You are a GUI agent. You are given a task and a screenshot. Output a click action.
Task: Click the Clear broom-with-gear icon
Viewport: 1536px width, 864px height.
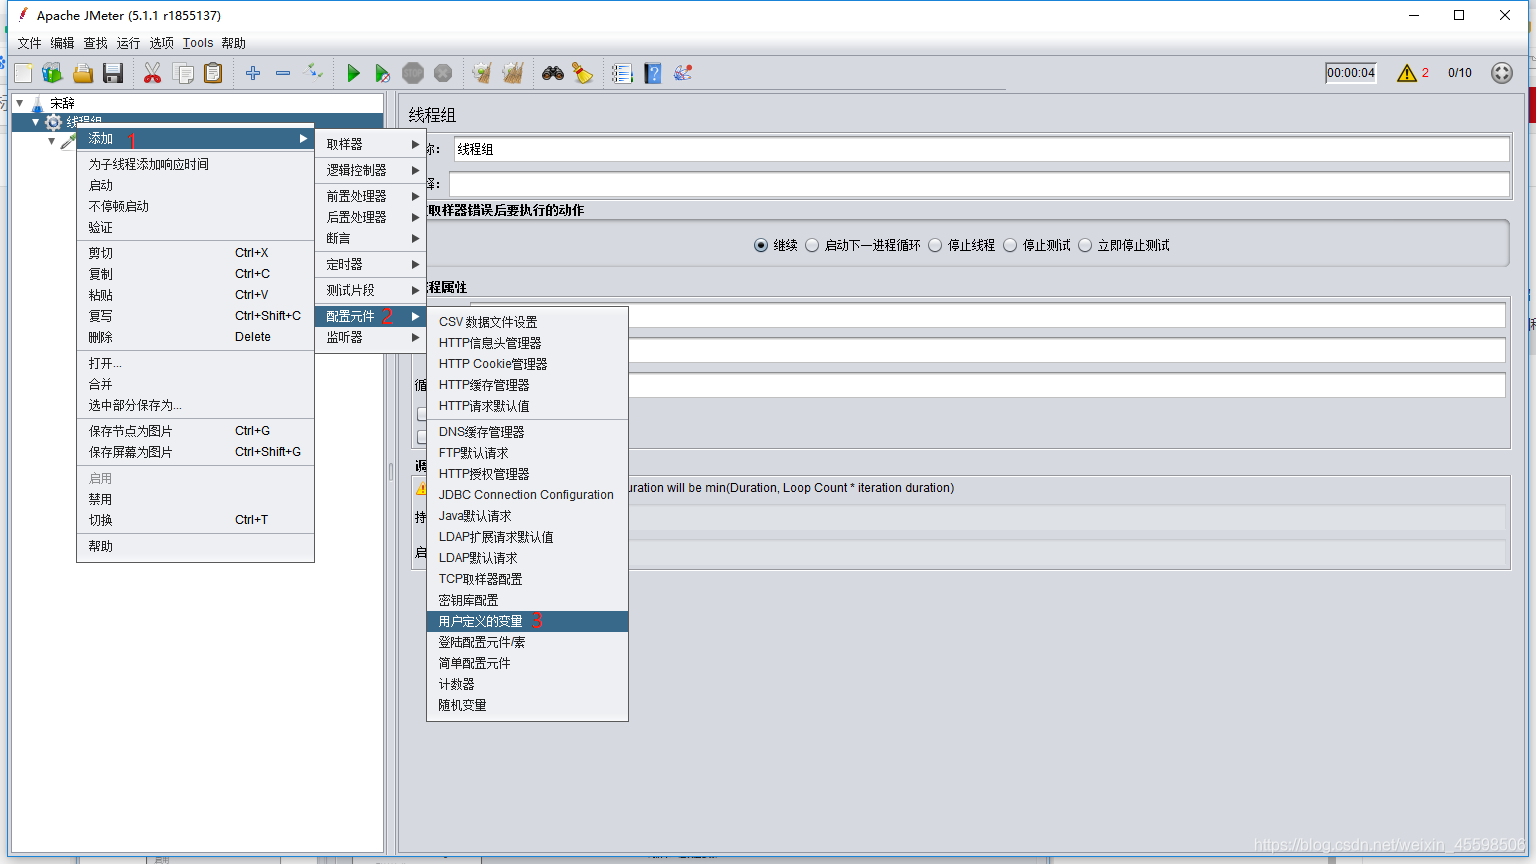pos(482,73)
